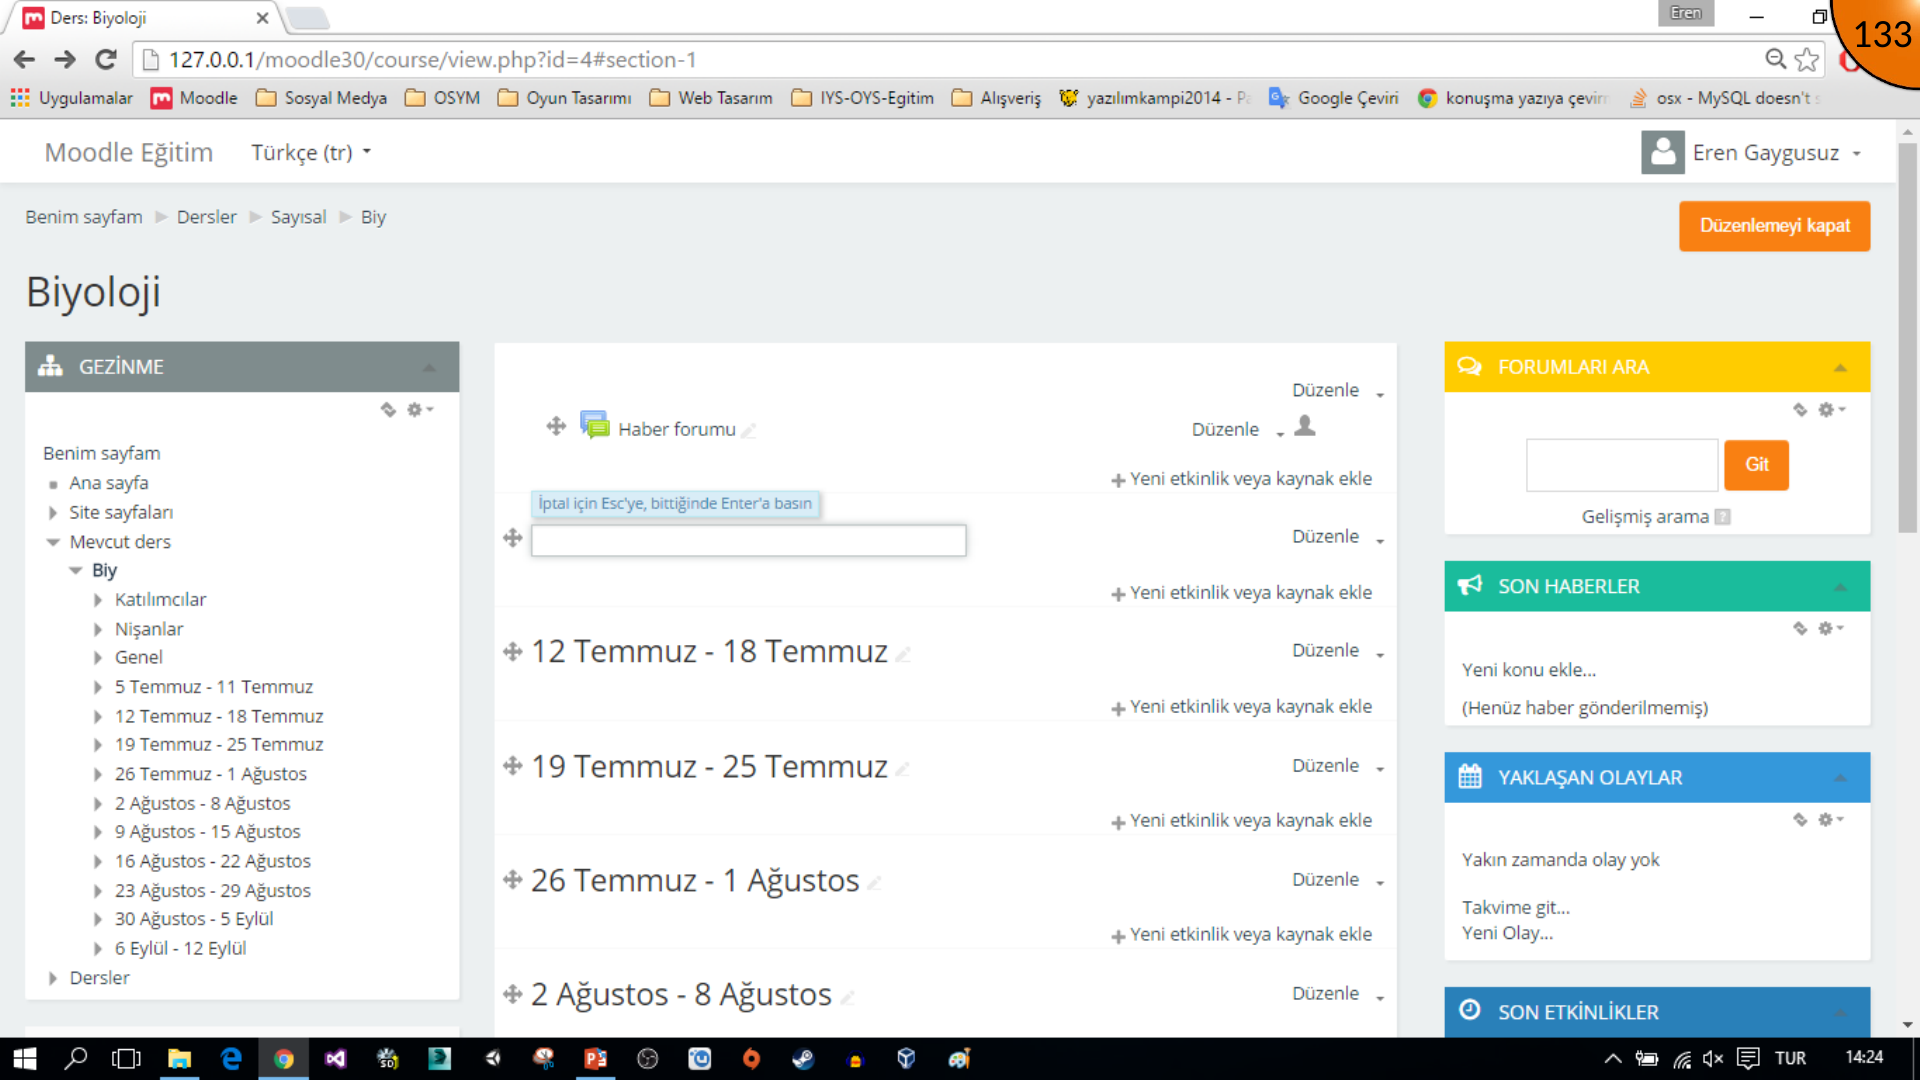This screenshot has width=1921, height=1080.
Task: Open the Windows Start menu
Action: tap(24, 1059)
